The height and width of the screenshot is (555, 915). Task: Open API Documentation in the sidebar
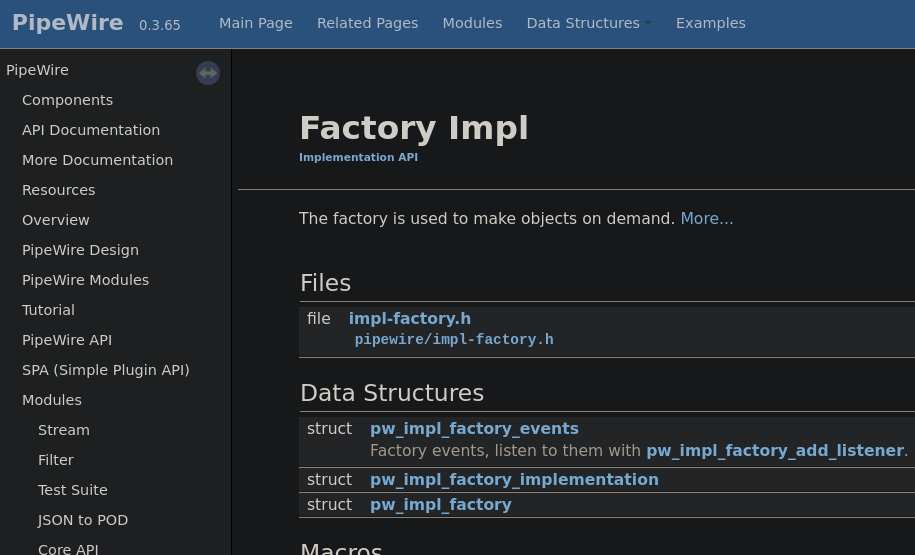(x=91, y=130)
